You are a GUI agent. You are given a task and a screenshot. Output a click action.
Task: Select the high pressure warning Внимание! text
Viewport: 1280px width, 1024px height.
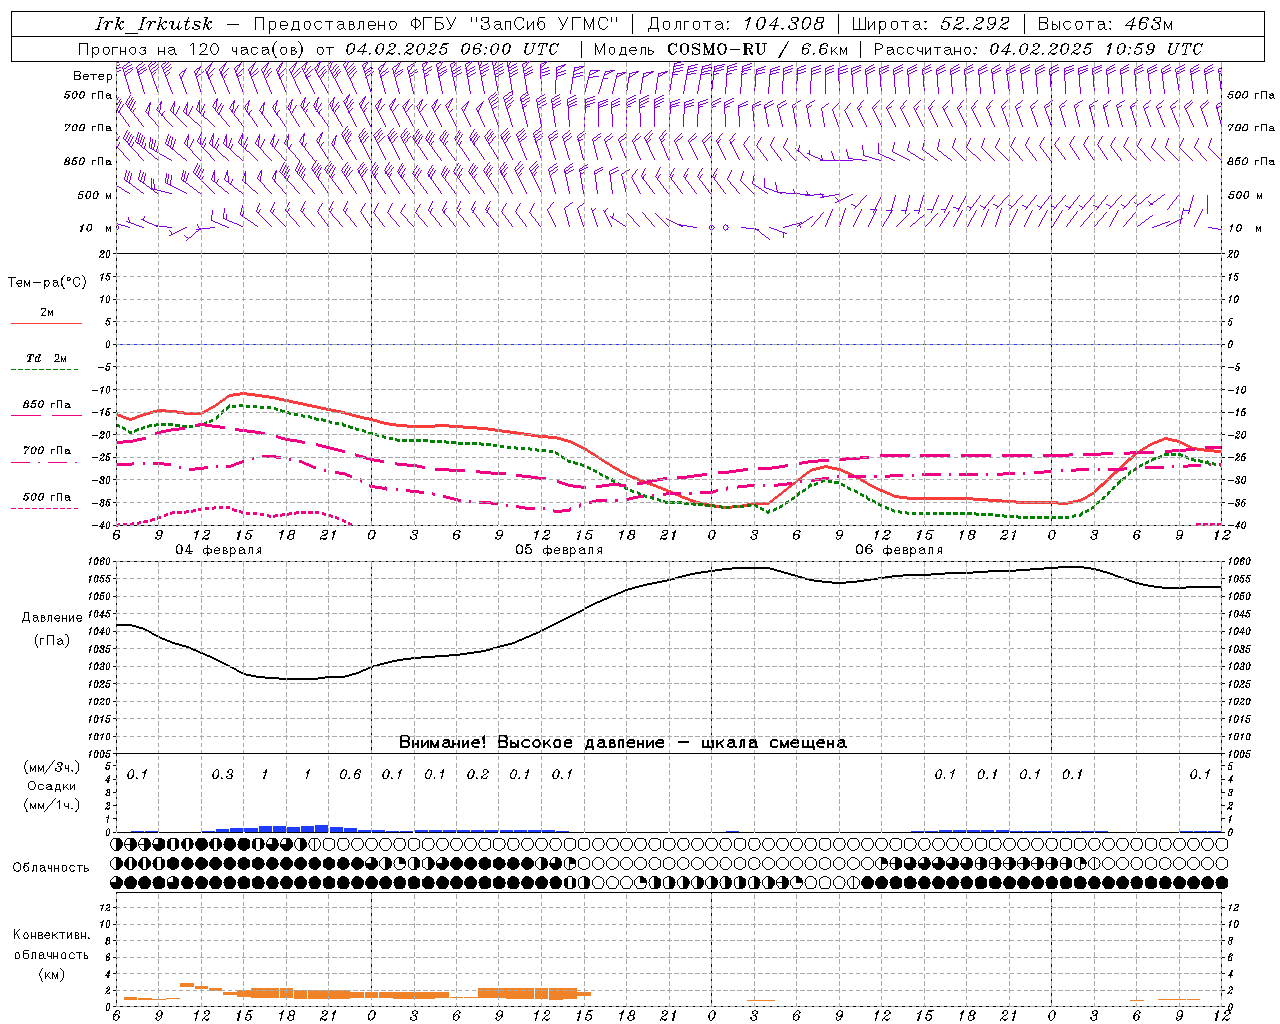[622, 742]
